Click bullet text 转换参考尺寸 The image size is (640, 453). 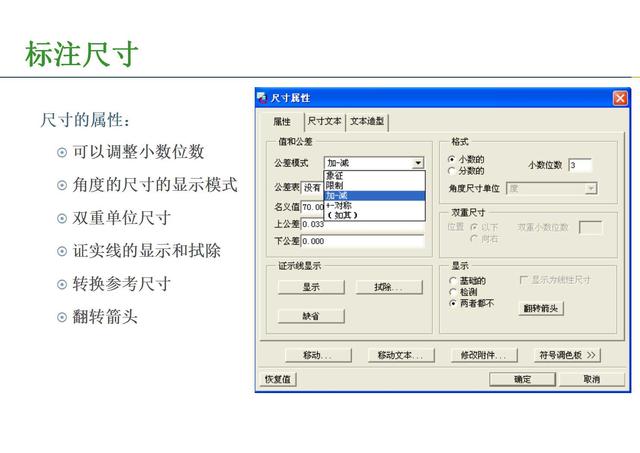click(x=122, y=284)
